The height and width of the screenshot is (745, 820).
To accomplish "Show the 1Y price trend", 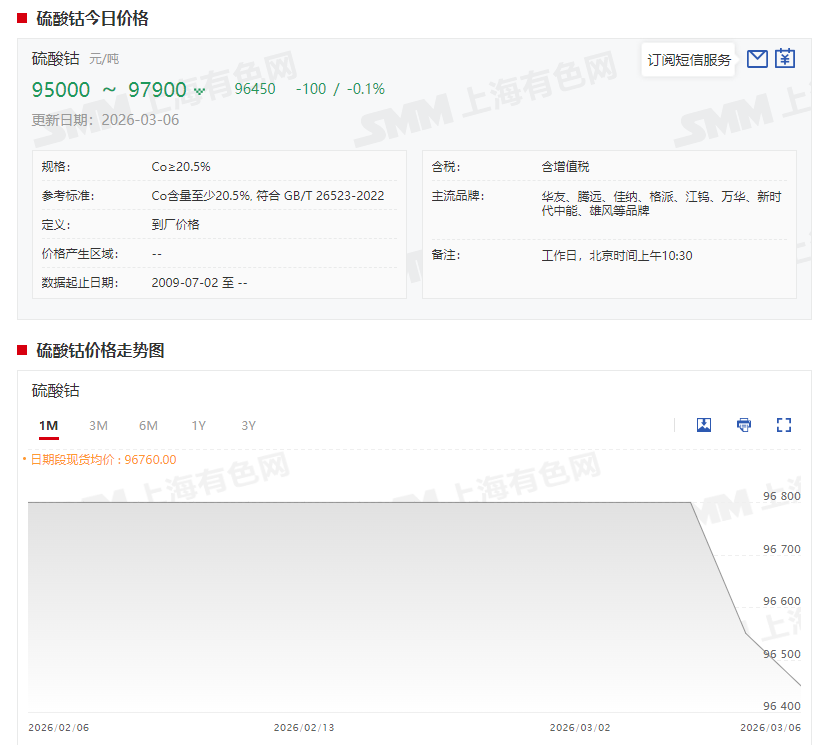I will click(x=199, y=426).
